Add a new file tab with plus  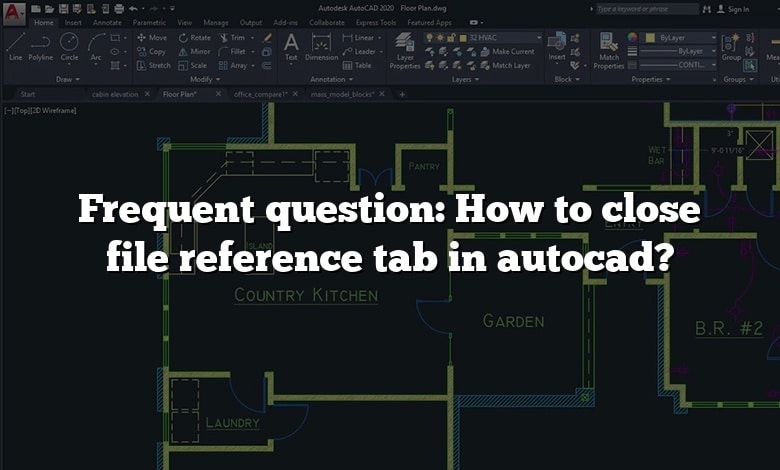pyautogui.click(x=402, y=94)
